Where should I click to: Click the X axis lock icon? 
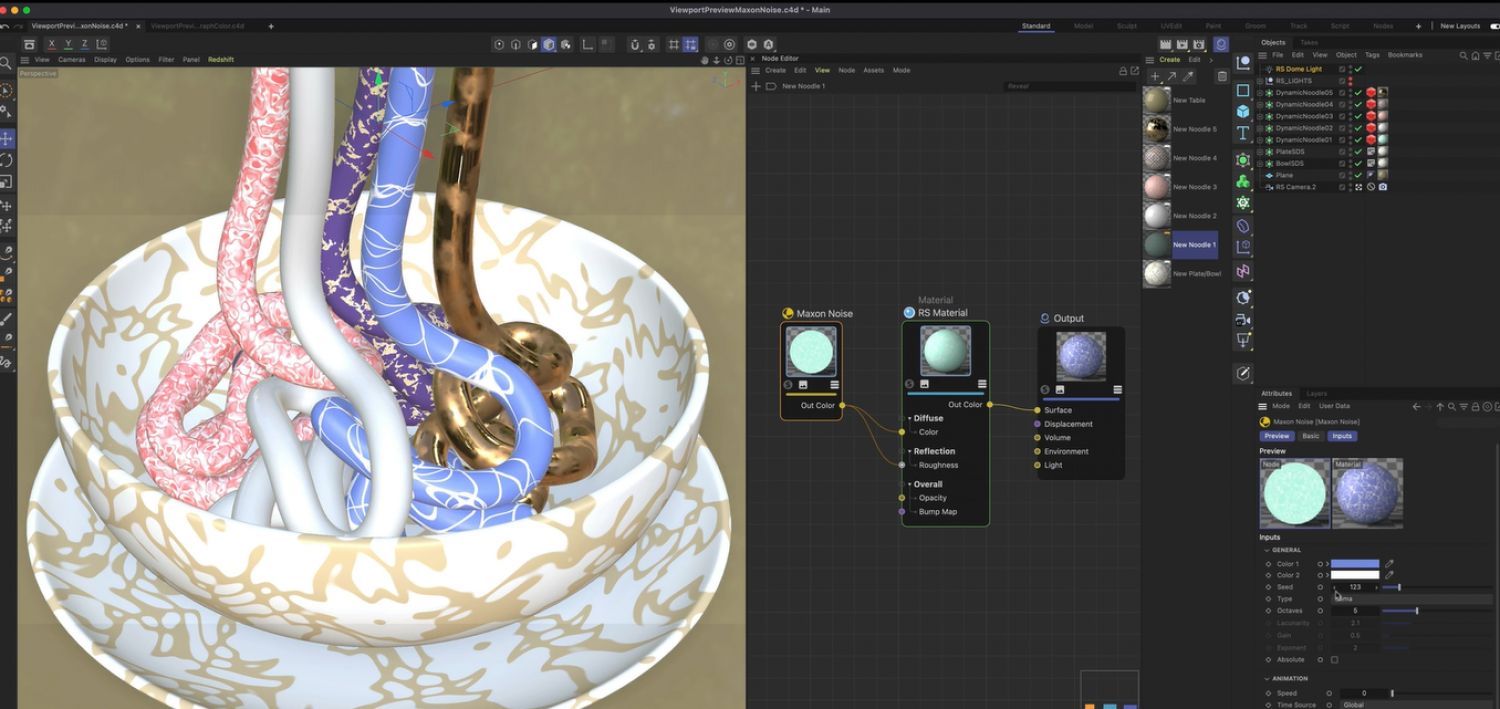point(52,44)
